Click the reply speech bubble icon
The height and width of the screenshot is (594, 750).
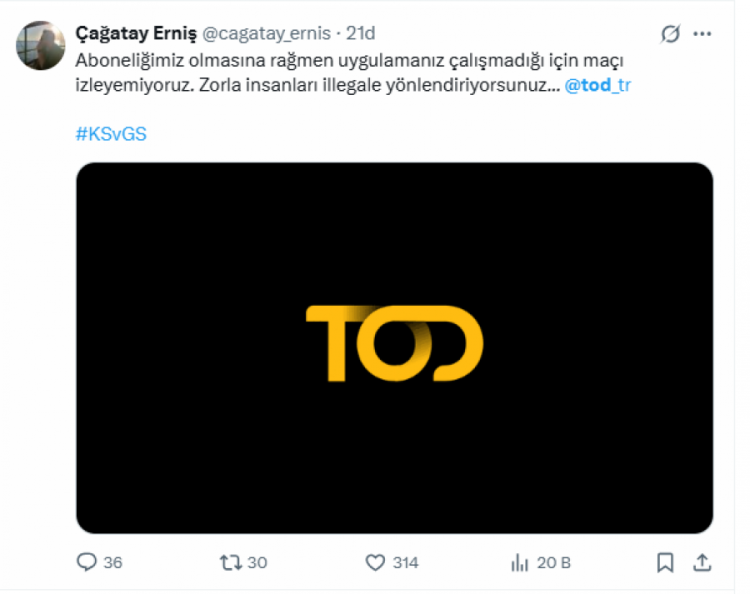coord(87,563)
